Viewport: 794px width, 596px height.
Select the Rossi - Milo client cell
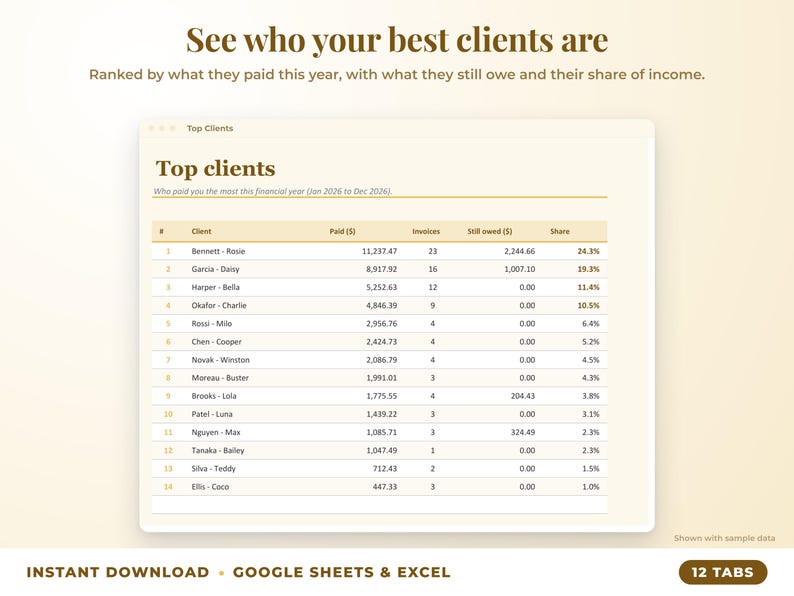coord(212,324)
